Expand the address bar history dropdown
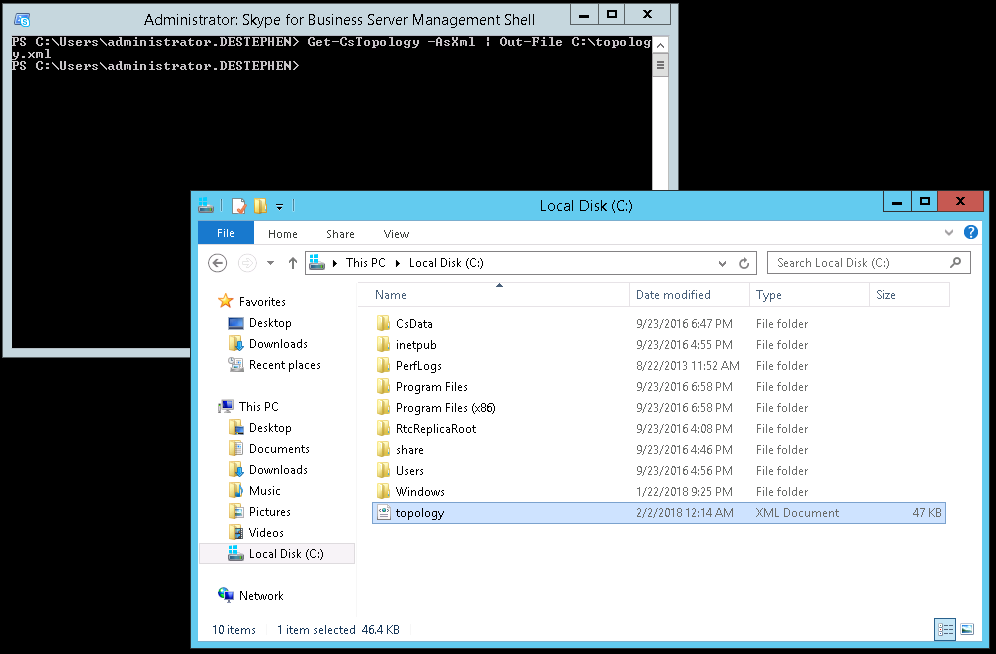This screenshot has height=654, width=996. [x=722, y=264]
